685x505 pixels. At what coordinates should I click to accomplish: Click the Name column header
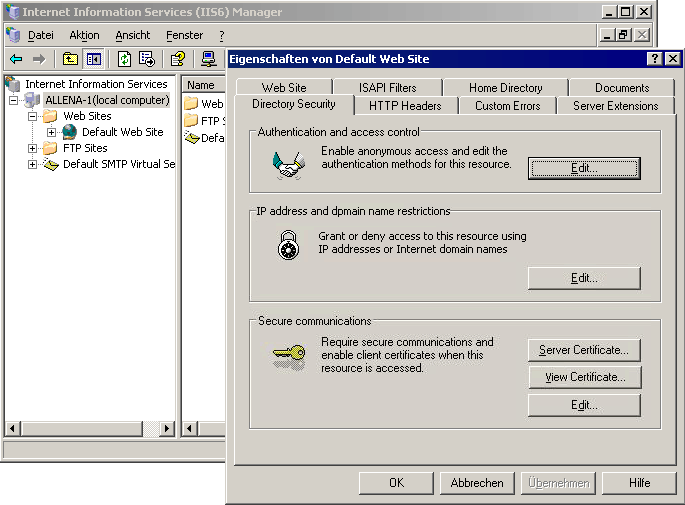204,85
